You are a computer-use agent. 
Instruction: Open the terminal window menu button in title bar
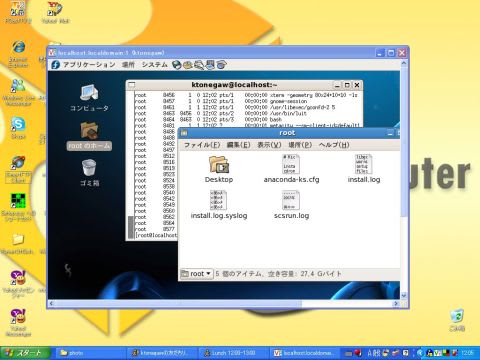coord(132,85)
